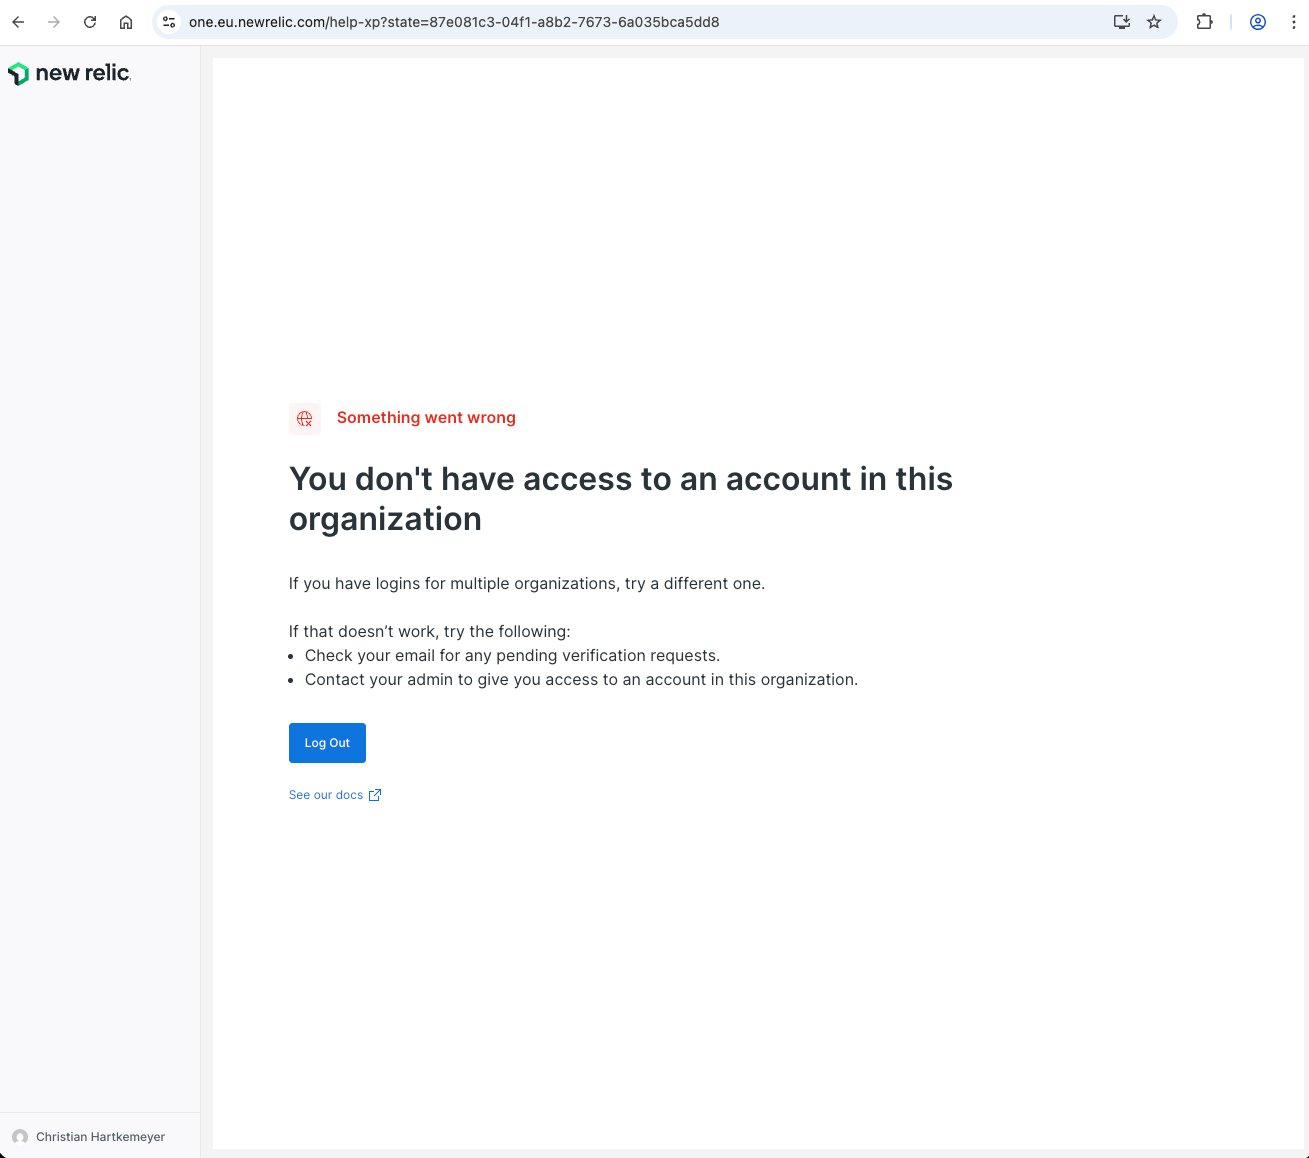
Task: Click the multiple organizations login sentence
Action: pyautogui.click(x=527, y=584)
